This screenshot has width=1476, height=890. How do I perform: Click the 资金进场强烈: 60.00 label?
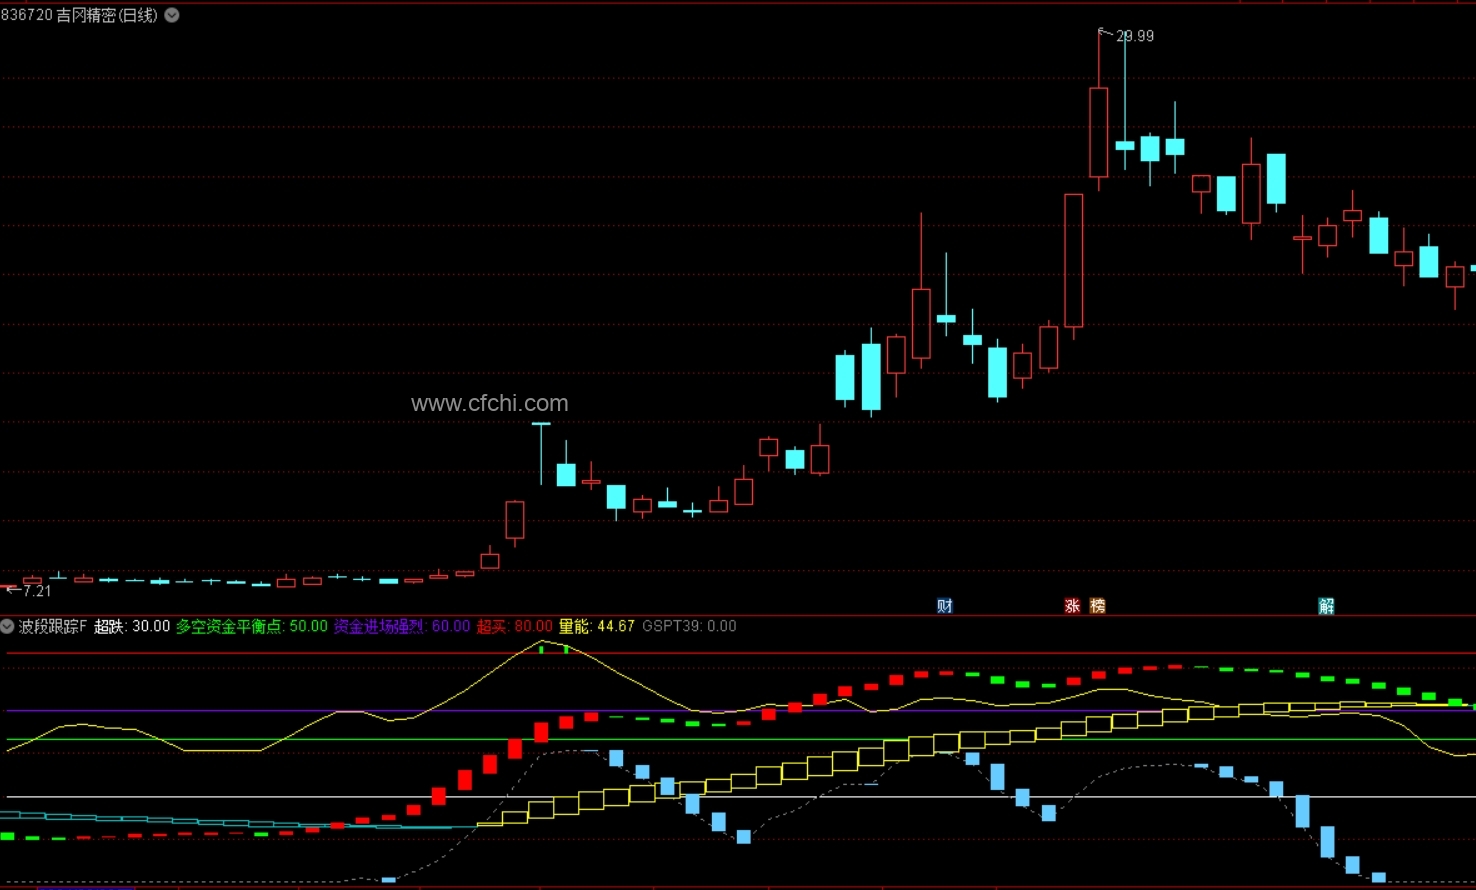tap(402, 626)
